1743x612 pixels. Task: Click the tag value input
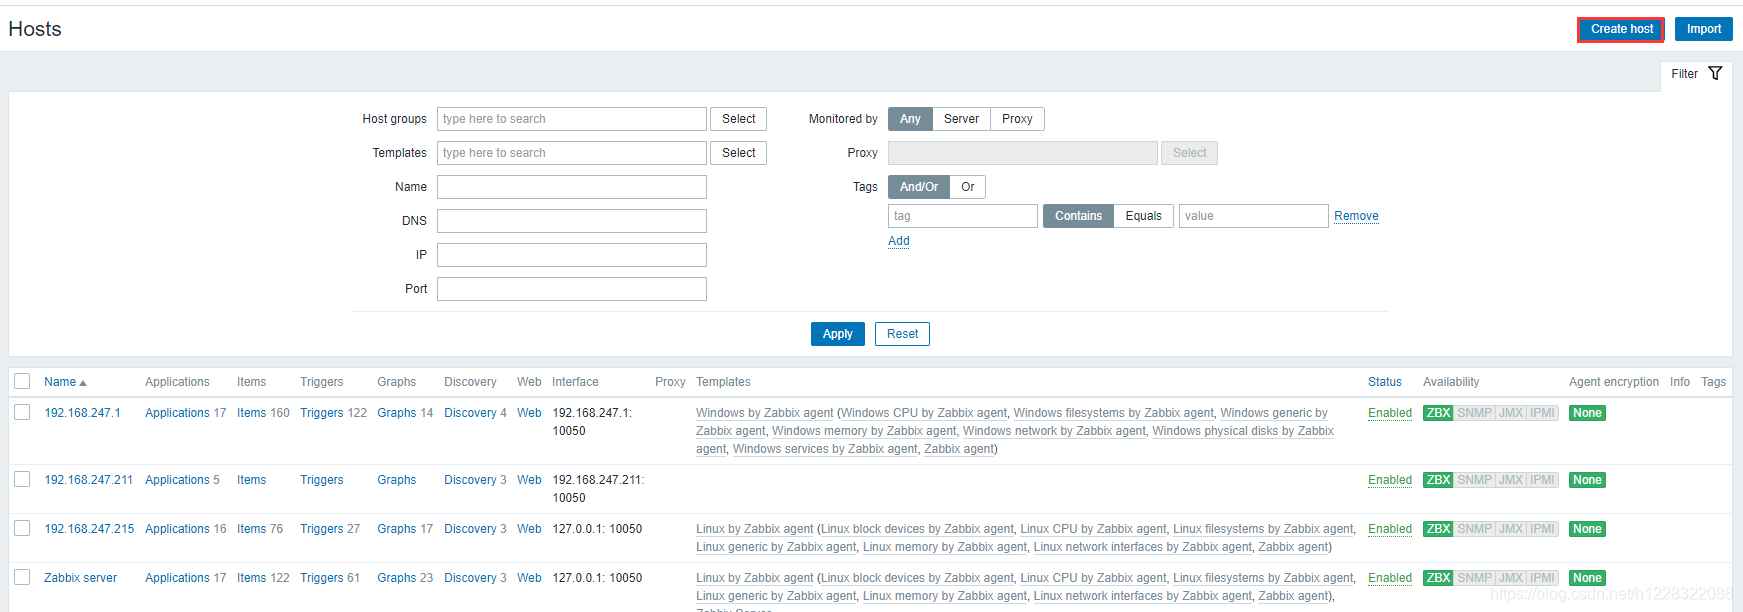pos(1253,216)
